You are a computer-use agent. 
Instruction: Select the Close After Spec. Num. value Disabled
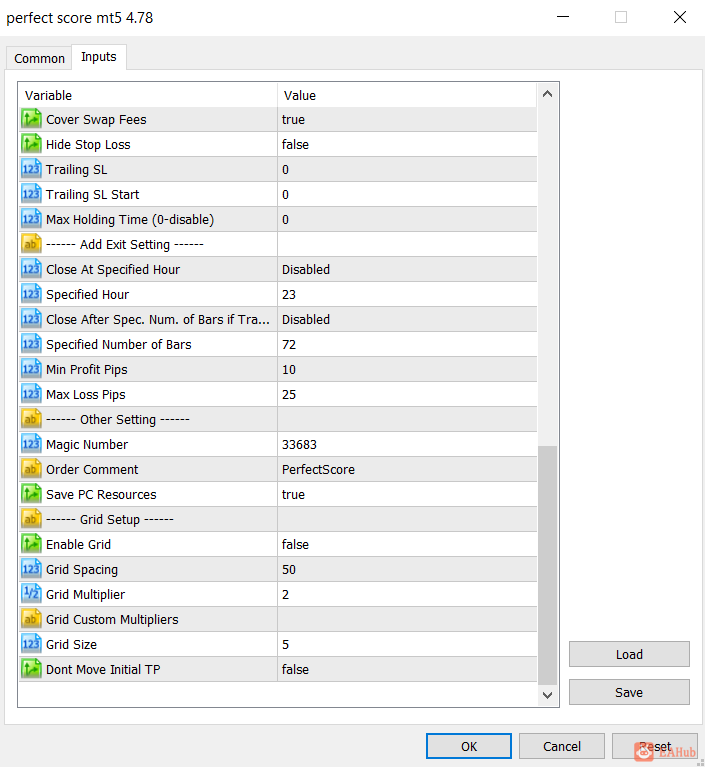(x=407, y=319)
